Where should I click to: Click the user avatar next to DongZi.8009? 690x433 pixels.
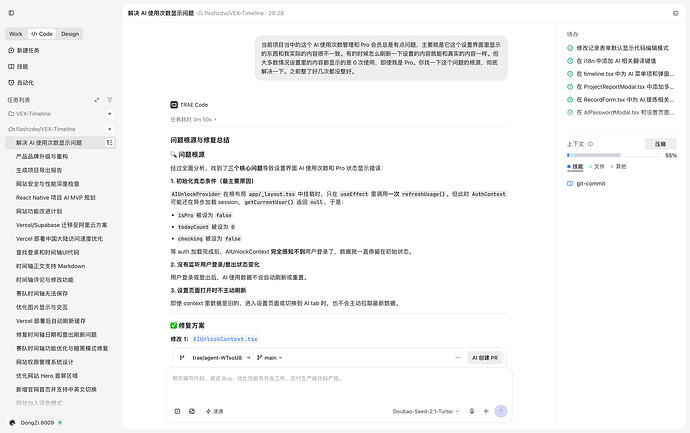[12, 422]
